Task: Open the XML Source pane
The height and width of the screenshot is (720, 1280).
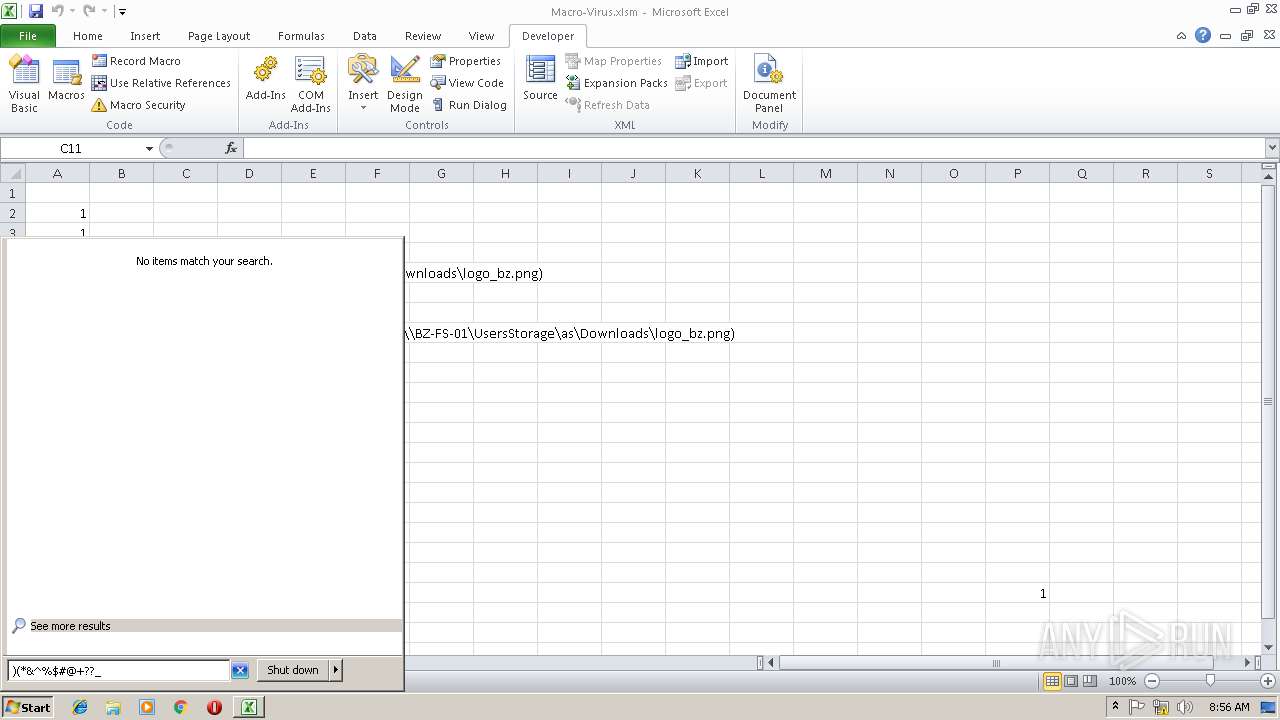Action: point(540,80)
